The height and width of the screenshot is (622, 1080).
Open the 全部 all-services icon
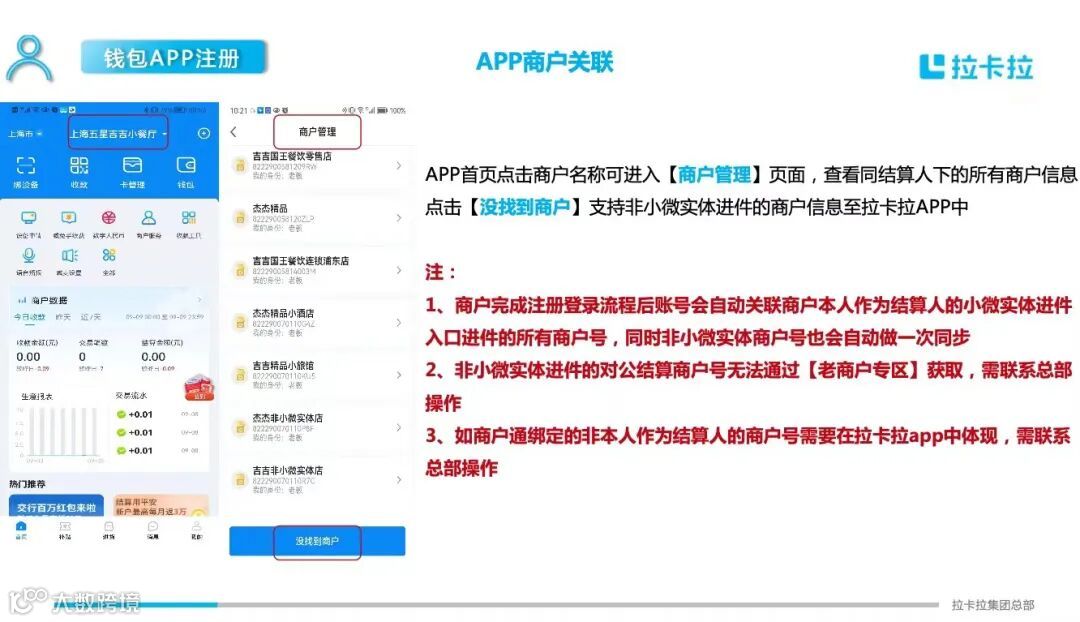tap(109, 255)
